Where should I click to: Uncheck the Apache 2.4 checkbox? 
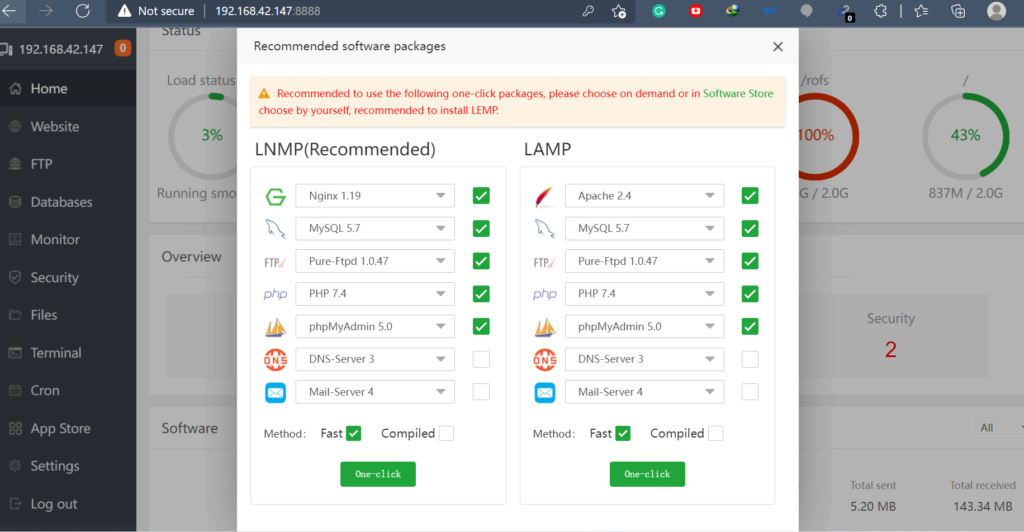750,196
